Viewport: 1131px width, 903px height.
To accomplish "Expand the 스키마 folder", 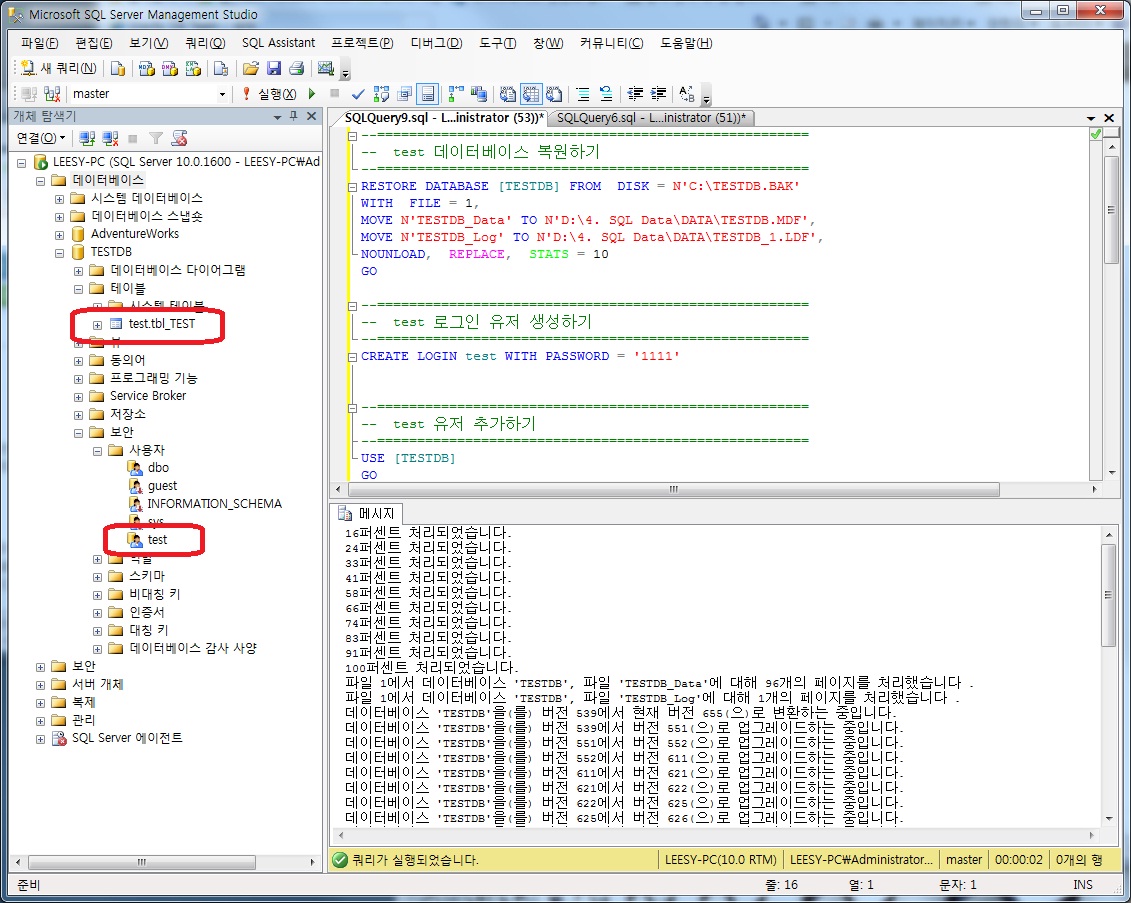I will 97,577.
